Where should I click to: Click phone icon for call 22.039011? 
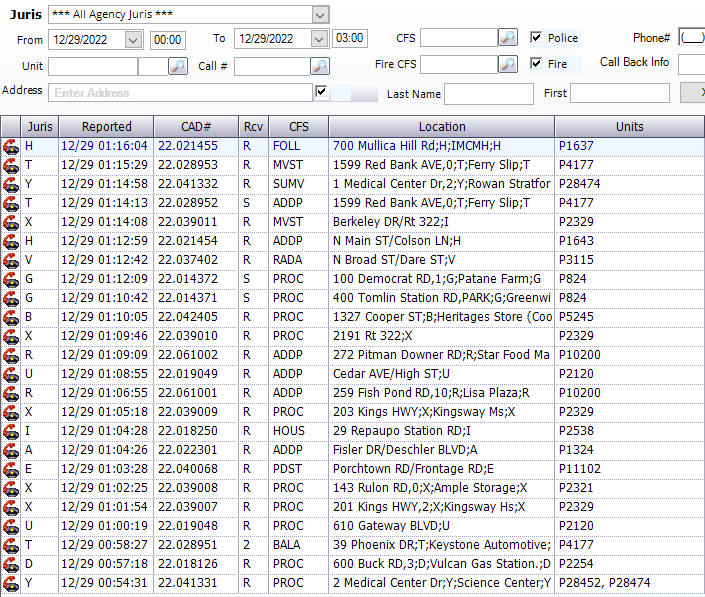pyautogui.click(x=11, y=223)
